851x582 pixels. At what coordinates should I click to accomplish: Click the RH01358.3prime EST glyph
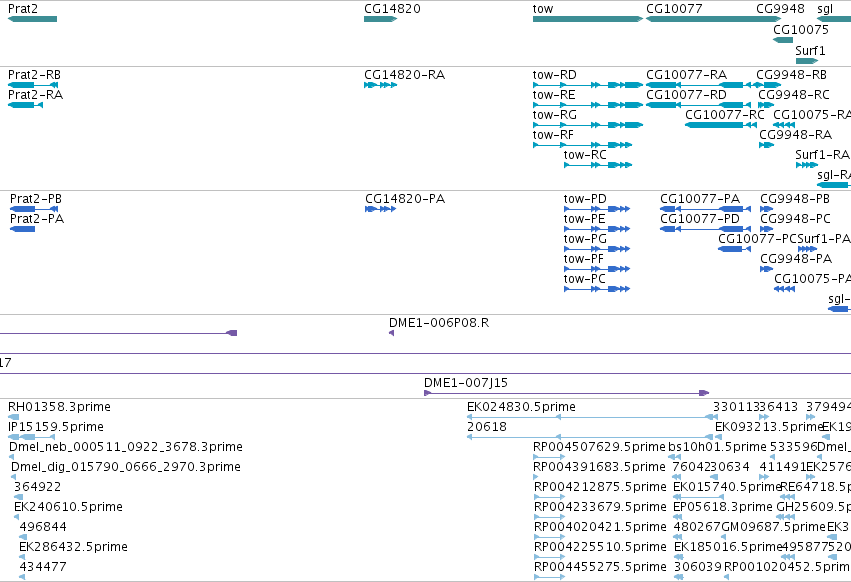pyautogui.click(x=14, y=417)
